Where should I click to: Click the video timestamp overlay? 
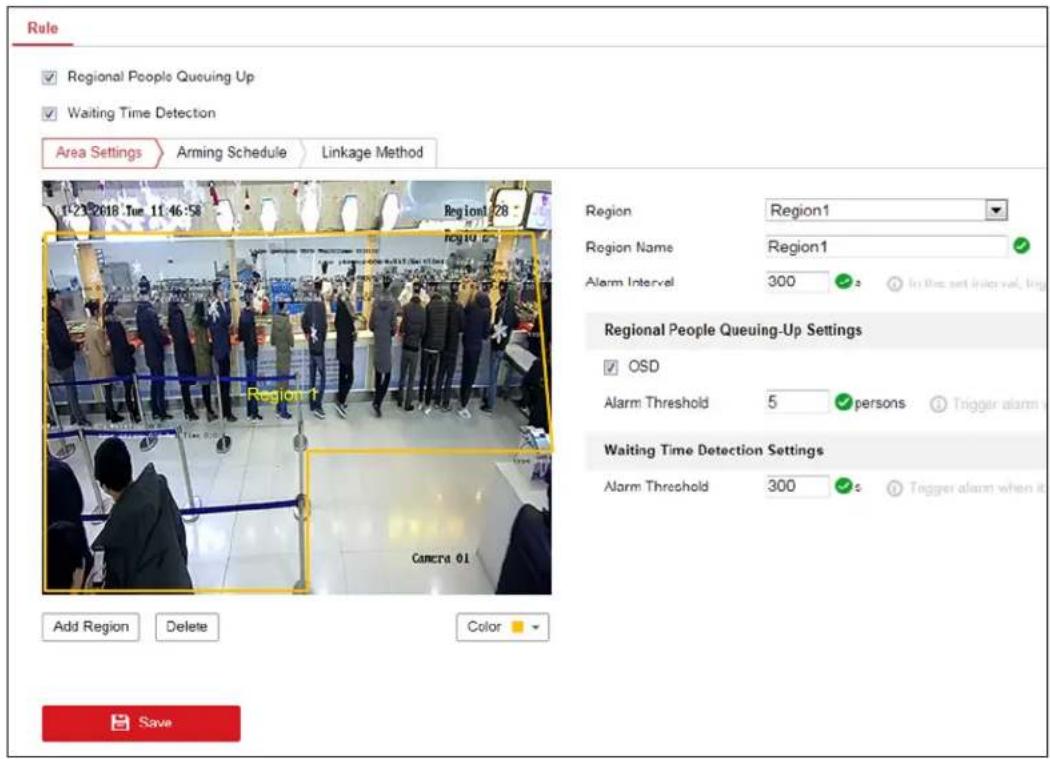click(131, 210)
